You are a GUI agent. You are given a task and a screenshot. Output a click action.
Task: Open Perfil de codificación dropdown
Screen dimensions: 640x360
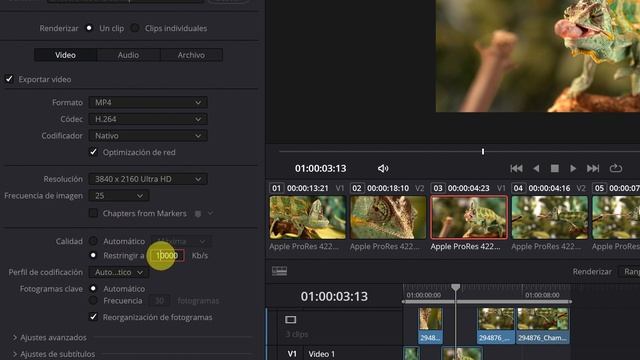118,272
